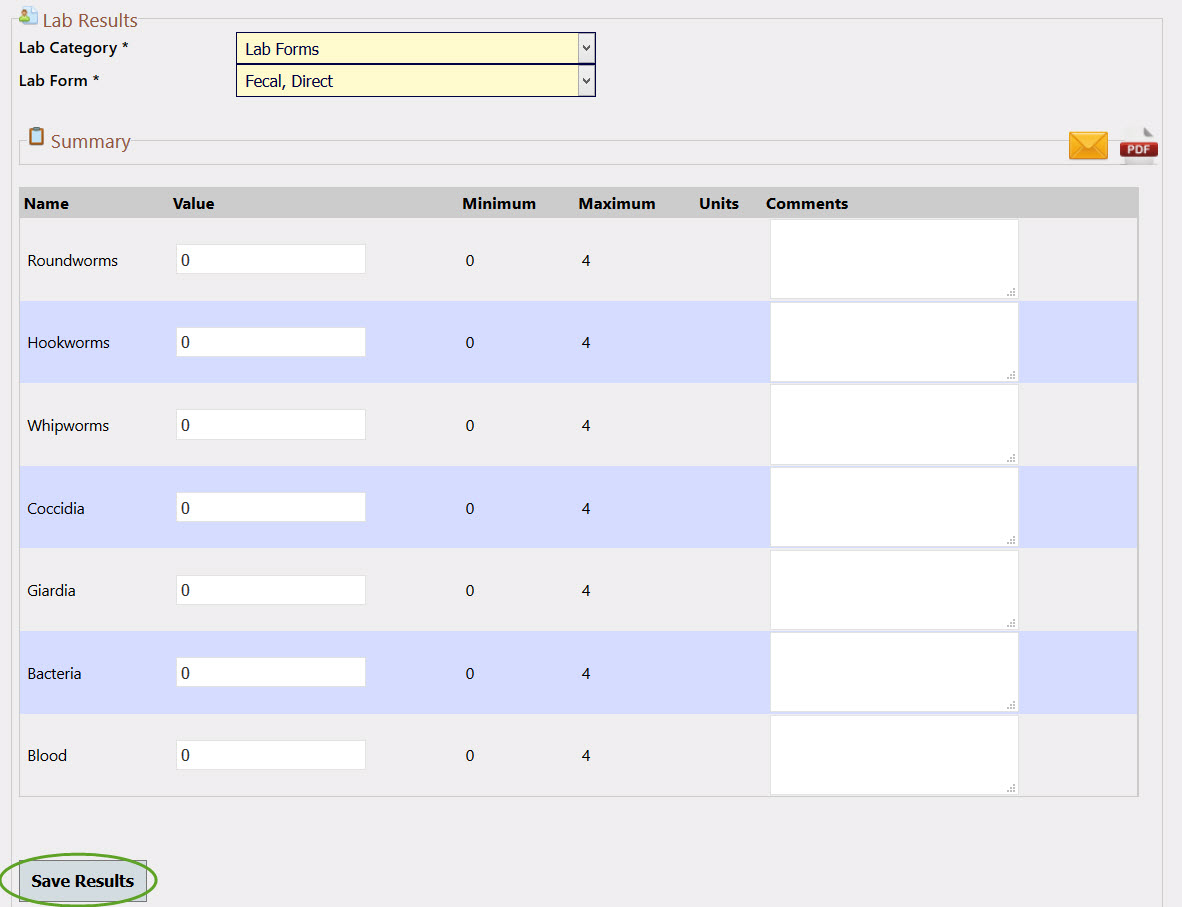This screenshot has width=1182, height=907.
Task: Click the Whipworms value field
Action: pos(271,424)
